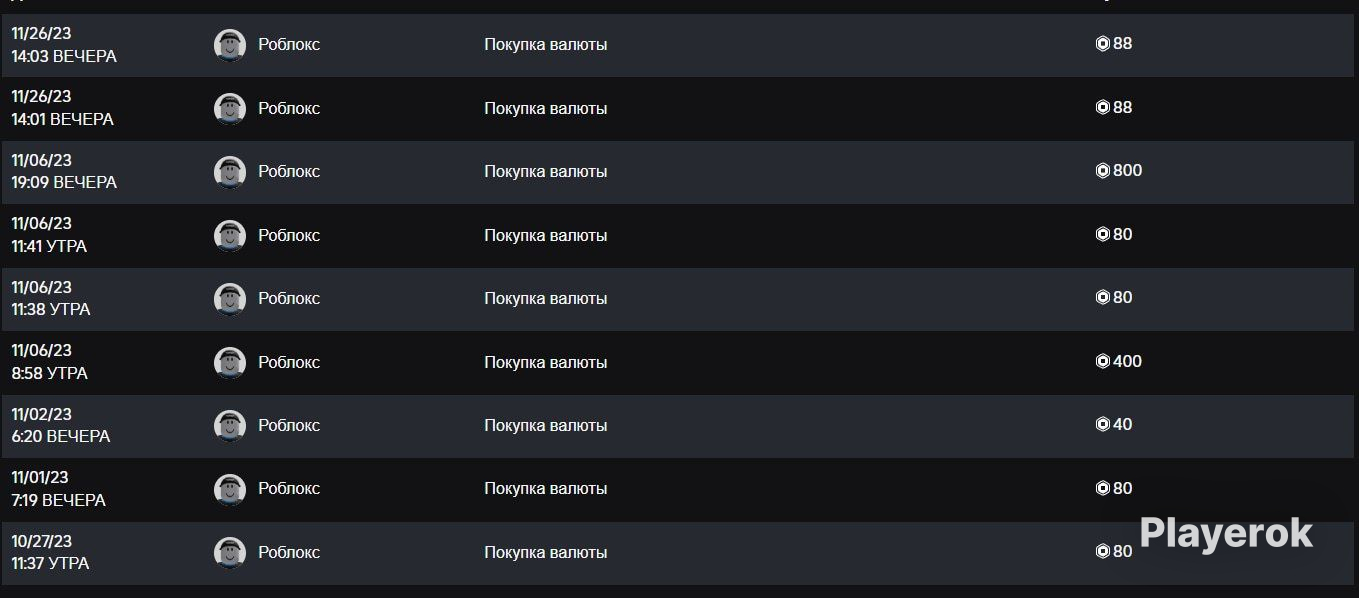Select the 11/26/23 14:03 ВЕЧЕРА date cell

click(64, 45)
